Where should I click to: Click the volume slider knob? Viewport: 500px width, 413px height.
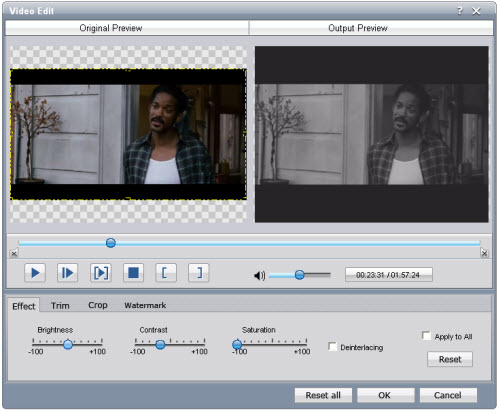[300, 275]
